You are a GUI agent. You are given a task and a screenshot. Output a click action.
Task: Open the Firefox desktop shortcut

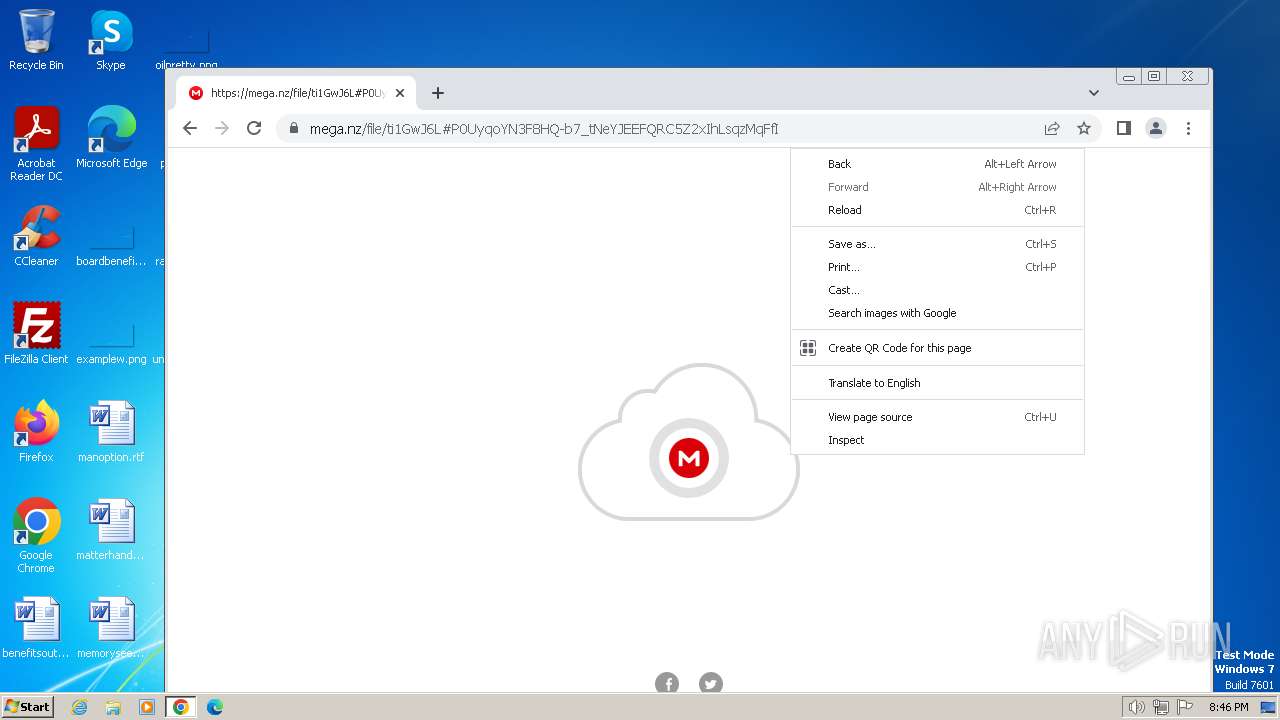36,432
